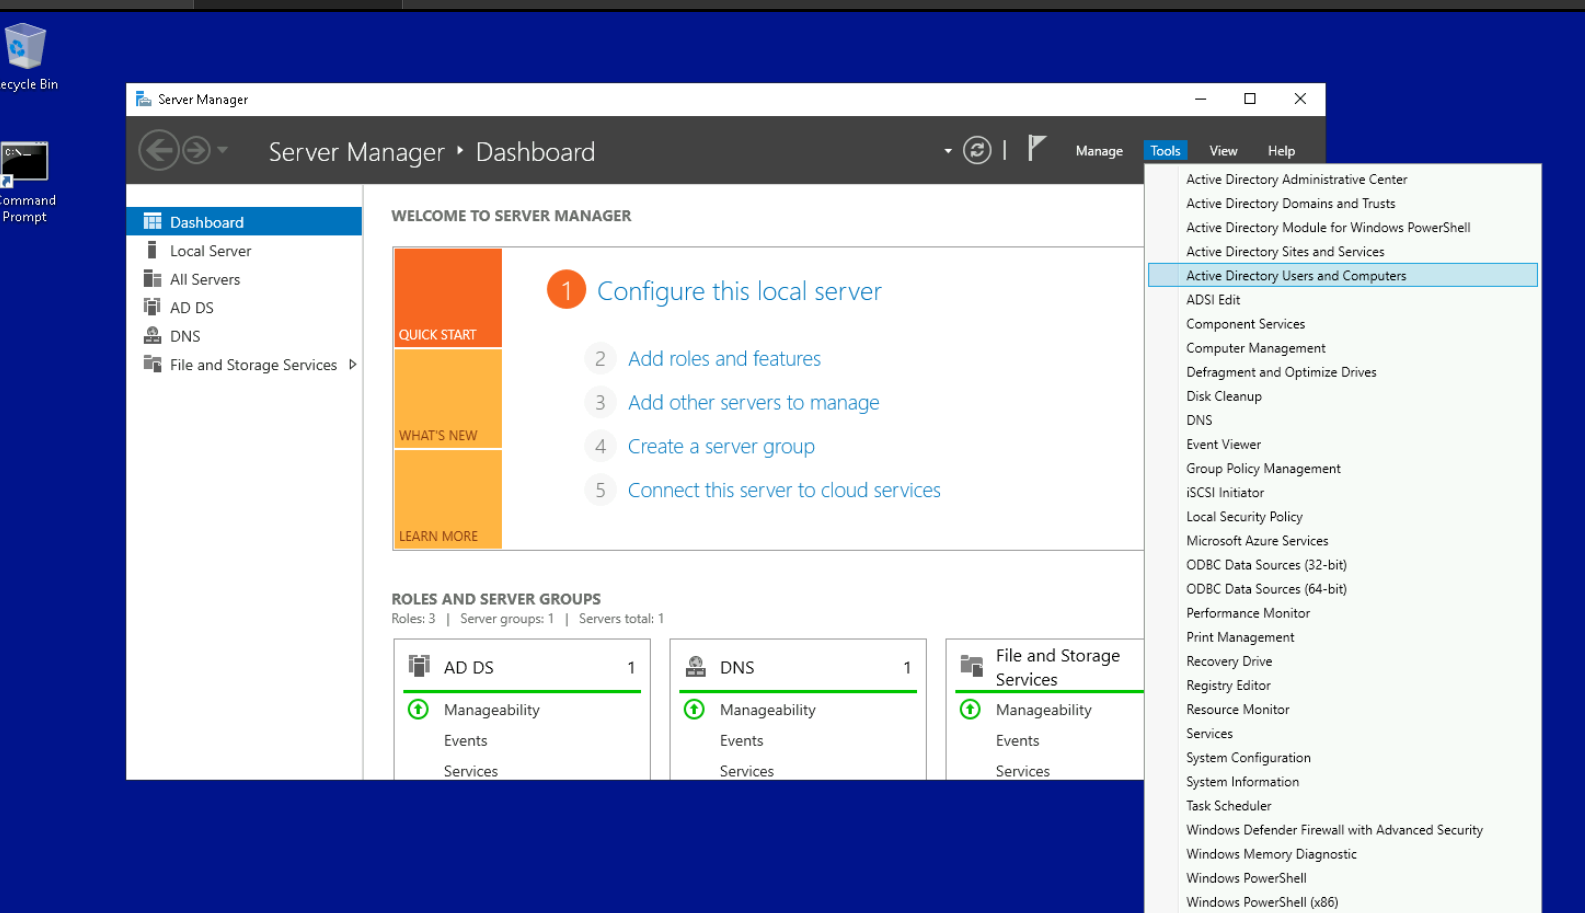1585x913 pixels.
Task: Open Services in the AD DS tile
Action: pos(471,771)
